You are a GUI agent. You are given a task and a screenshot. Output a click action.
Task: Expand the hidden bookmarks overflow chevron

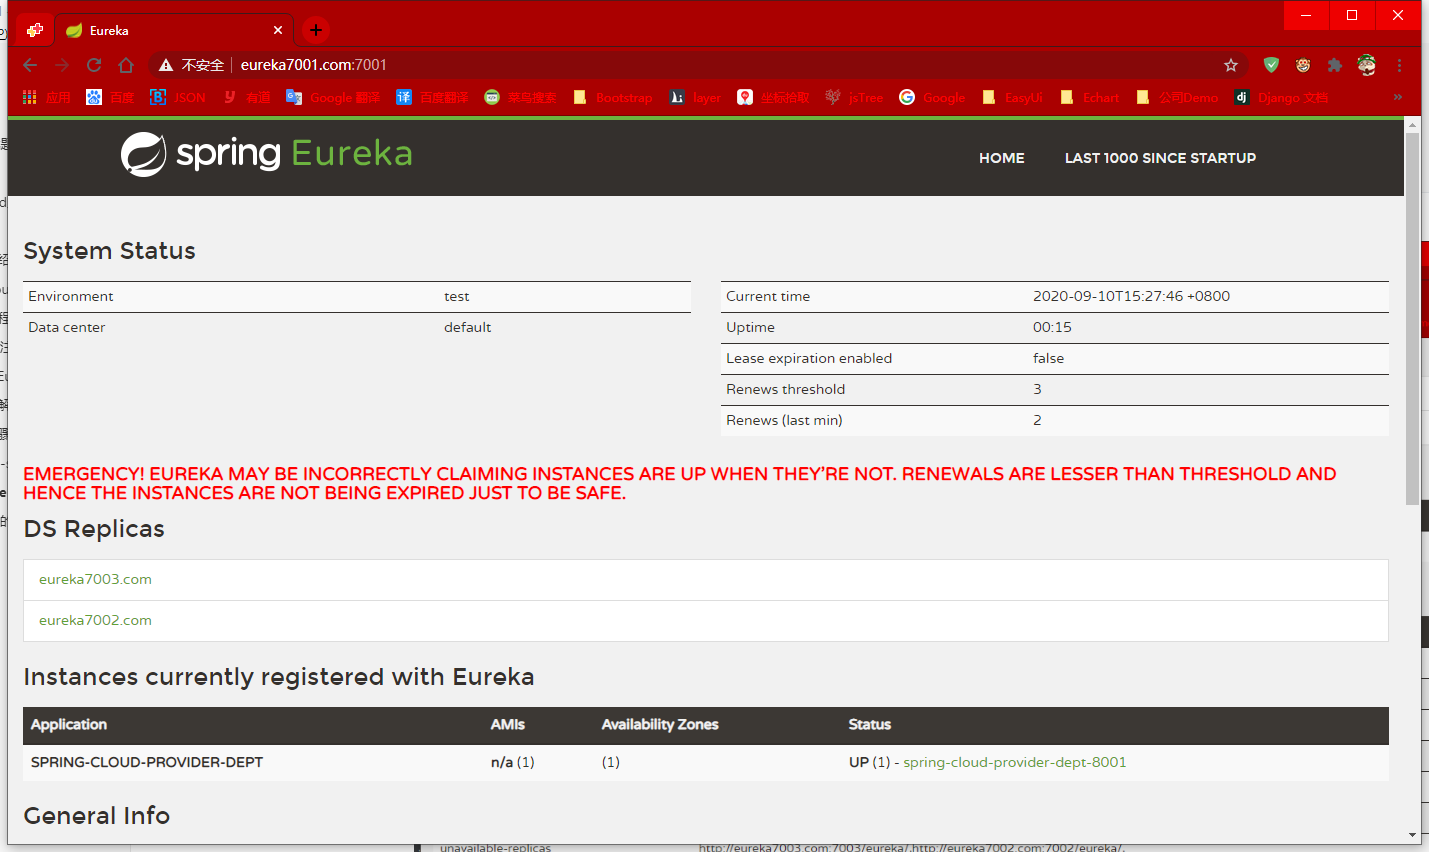[x=1397, y=97]
